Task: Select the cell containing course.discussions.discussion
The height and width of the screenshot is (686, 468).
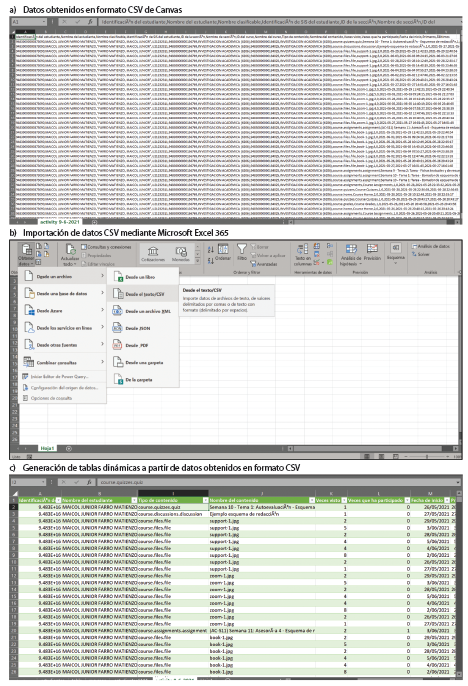Action: pyautogui.click(x=173, y=514)
